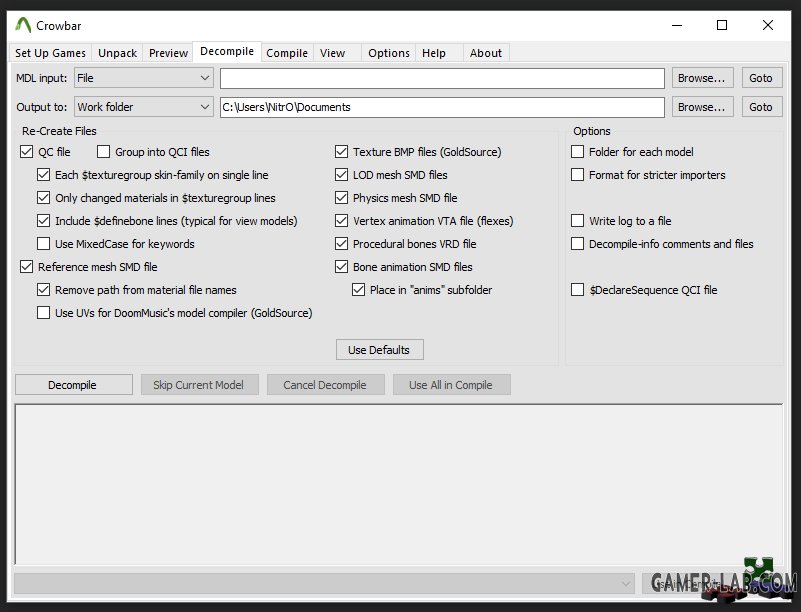The width and height of the screenshot is (801, 612).
Task: Browse for the MDL input file
Action: pyautogui.click(x=702, y=78)
